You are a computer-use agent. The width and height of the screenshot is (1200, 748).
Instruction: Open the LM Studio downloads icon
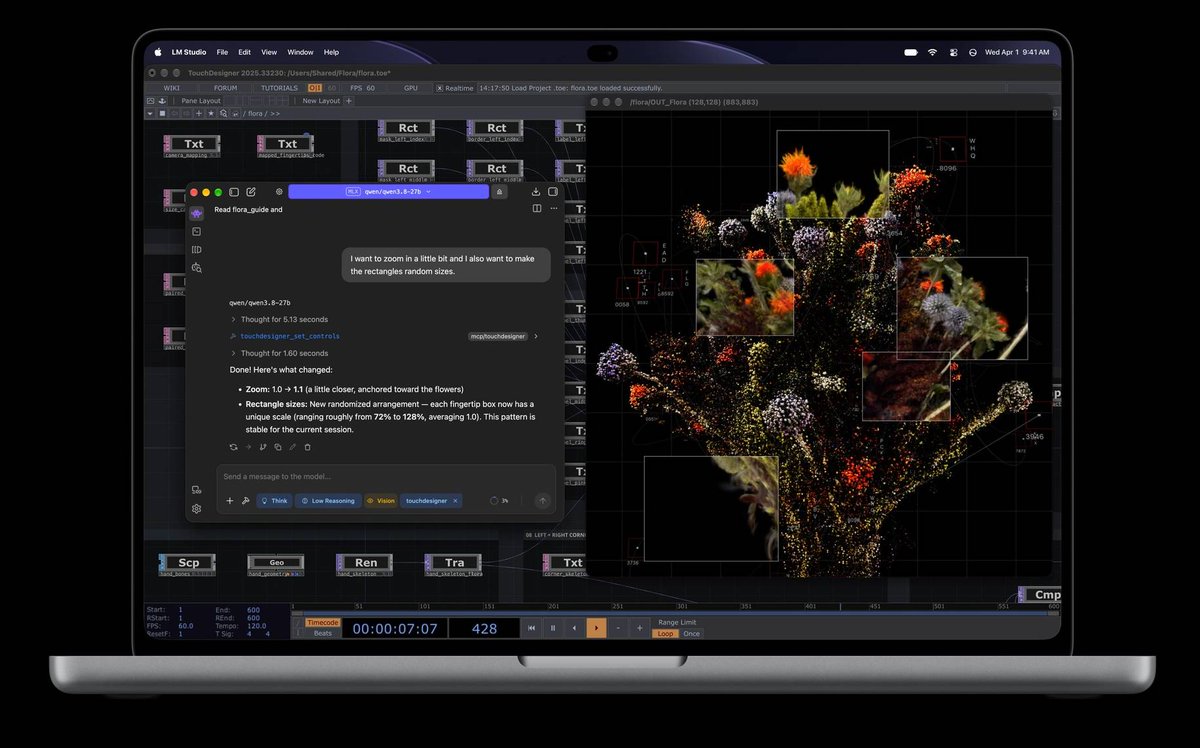pyautogui.click(x=536, y=192)
